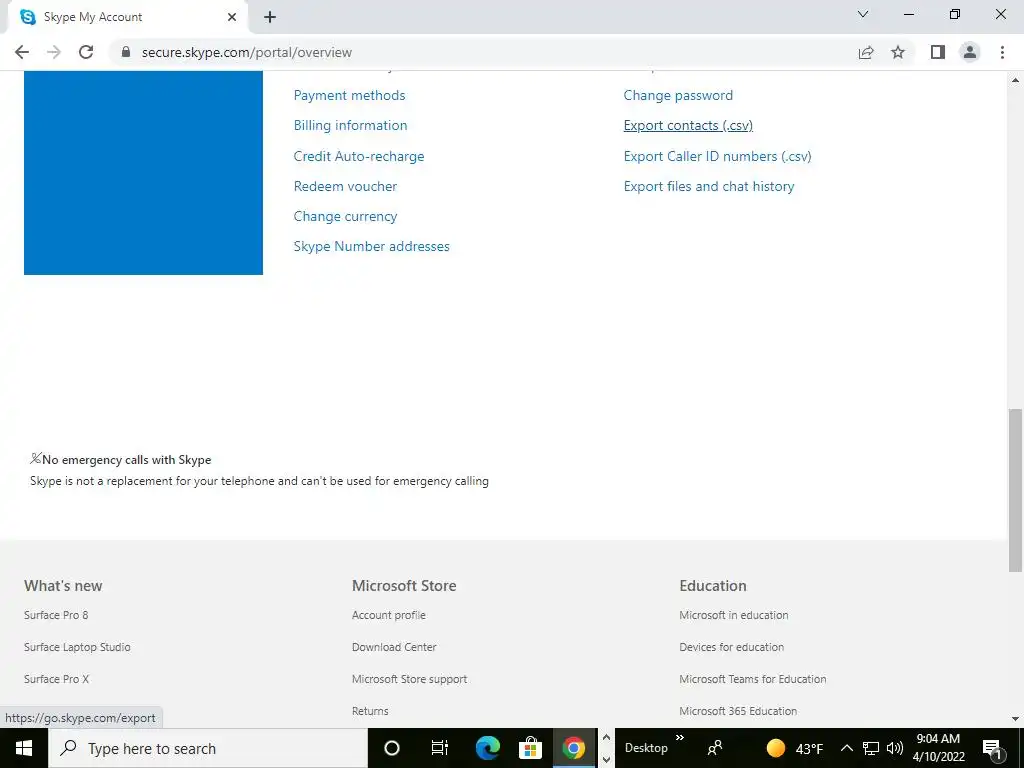Open Chrome three-dot menu
The width and height of the screenshot is (1024, 768).
(x=1002, y=52)
